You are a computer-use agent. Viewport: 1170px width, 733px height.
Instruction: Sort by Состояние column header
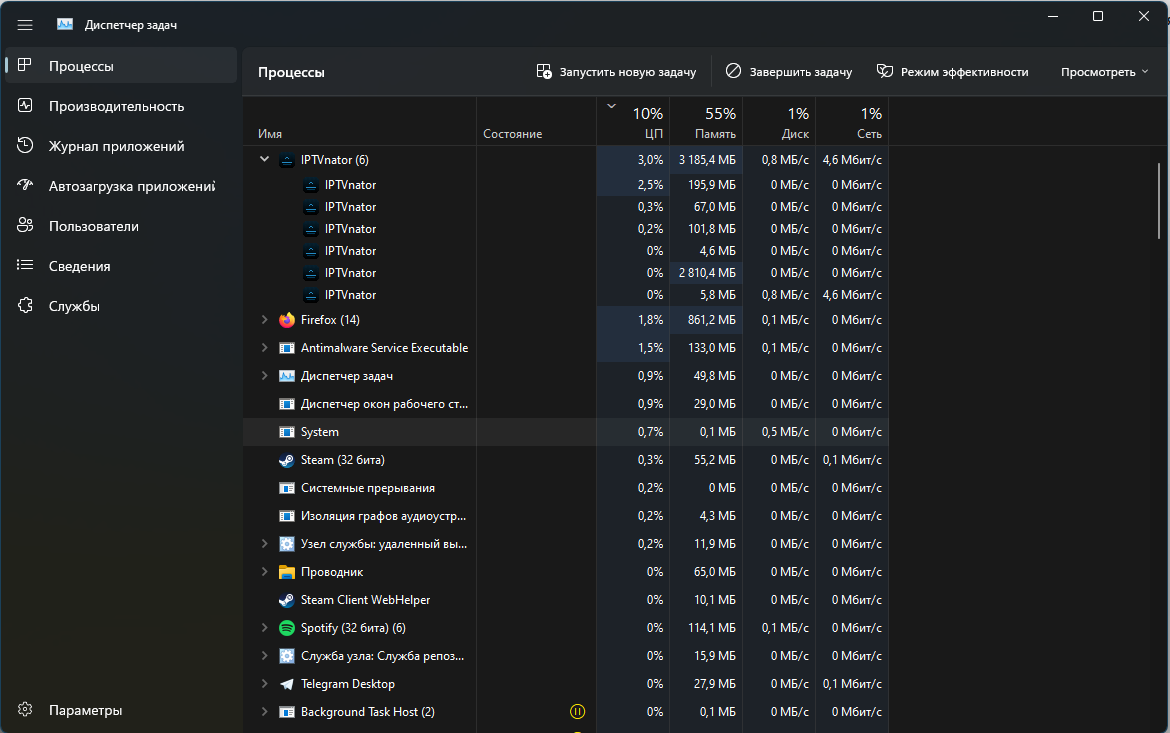coord(536,121)
